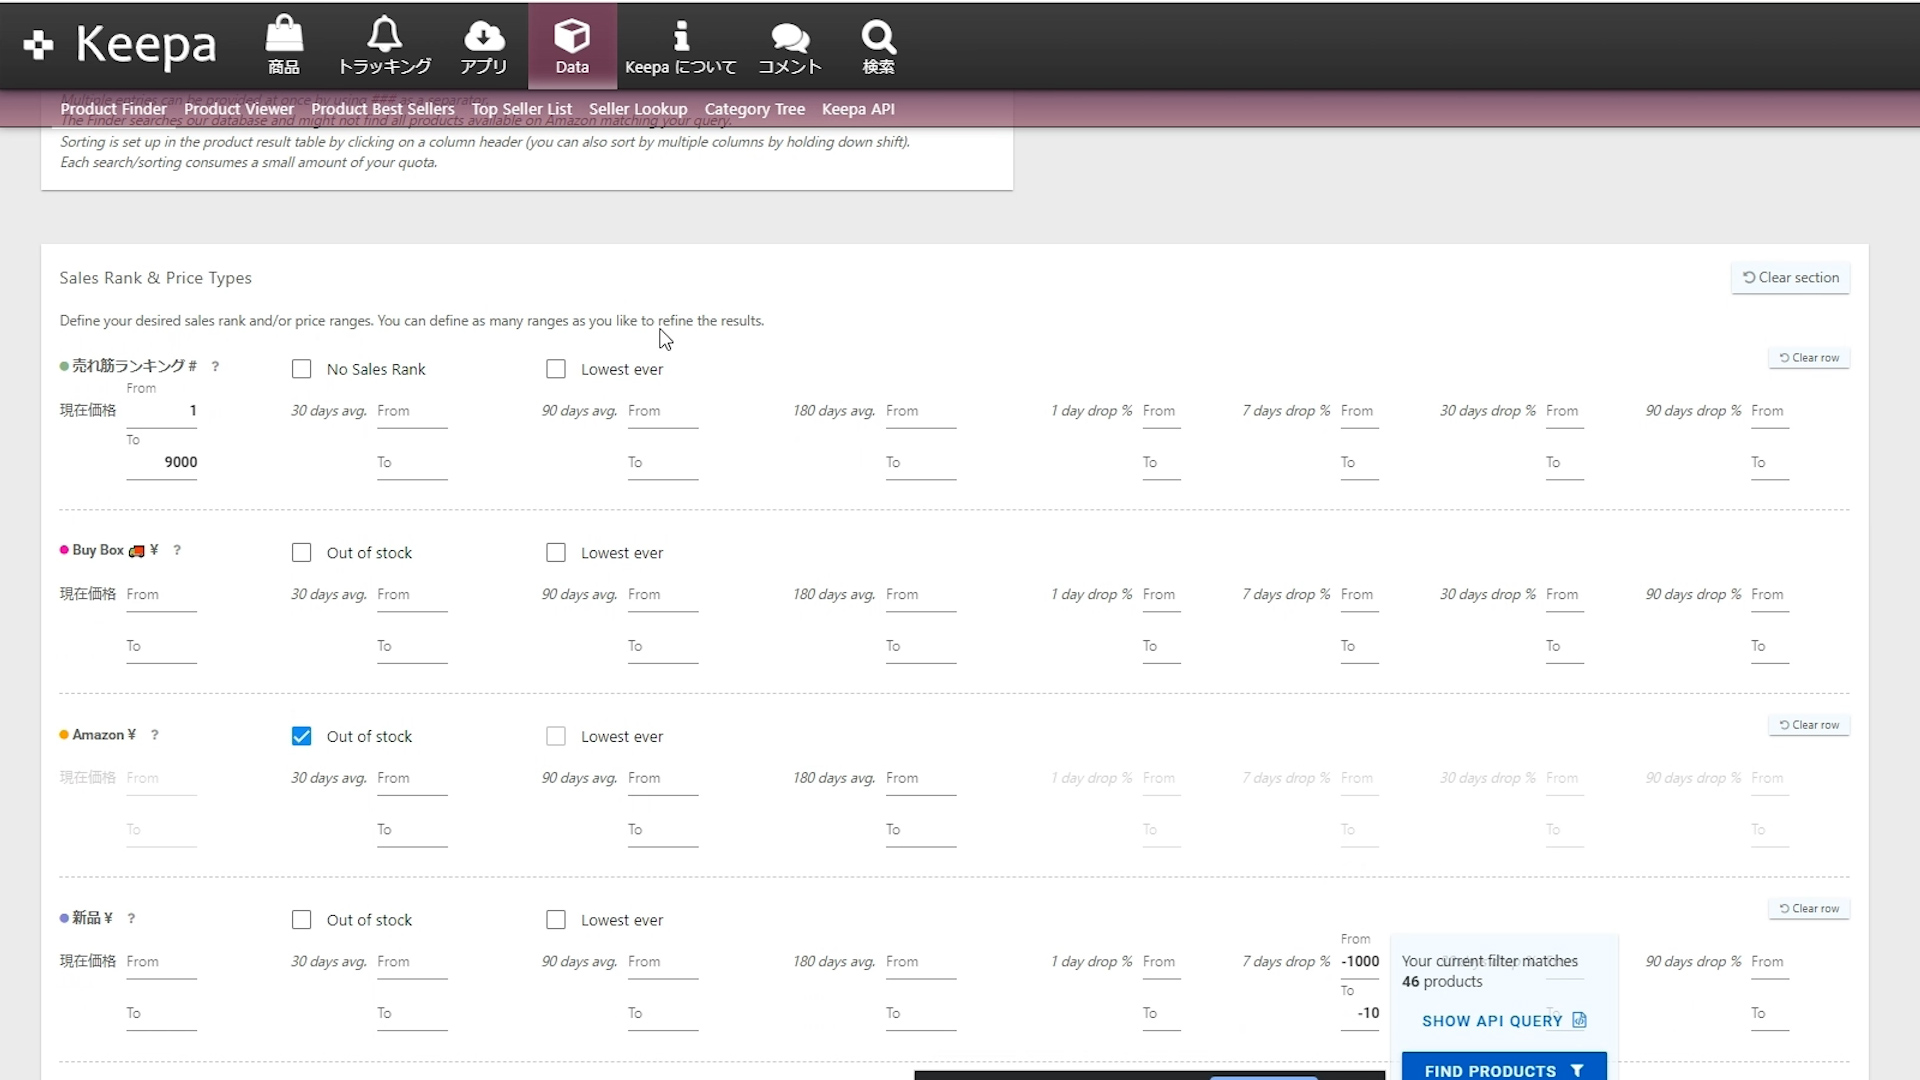
Task: Switch to Category Tree tab
Action: pyautogui.click(x=754, y=109)
